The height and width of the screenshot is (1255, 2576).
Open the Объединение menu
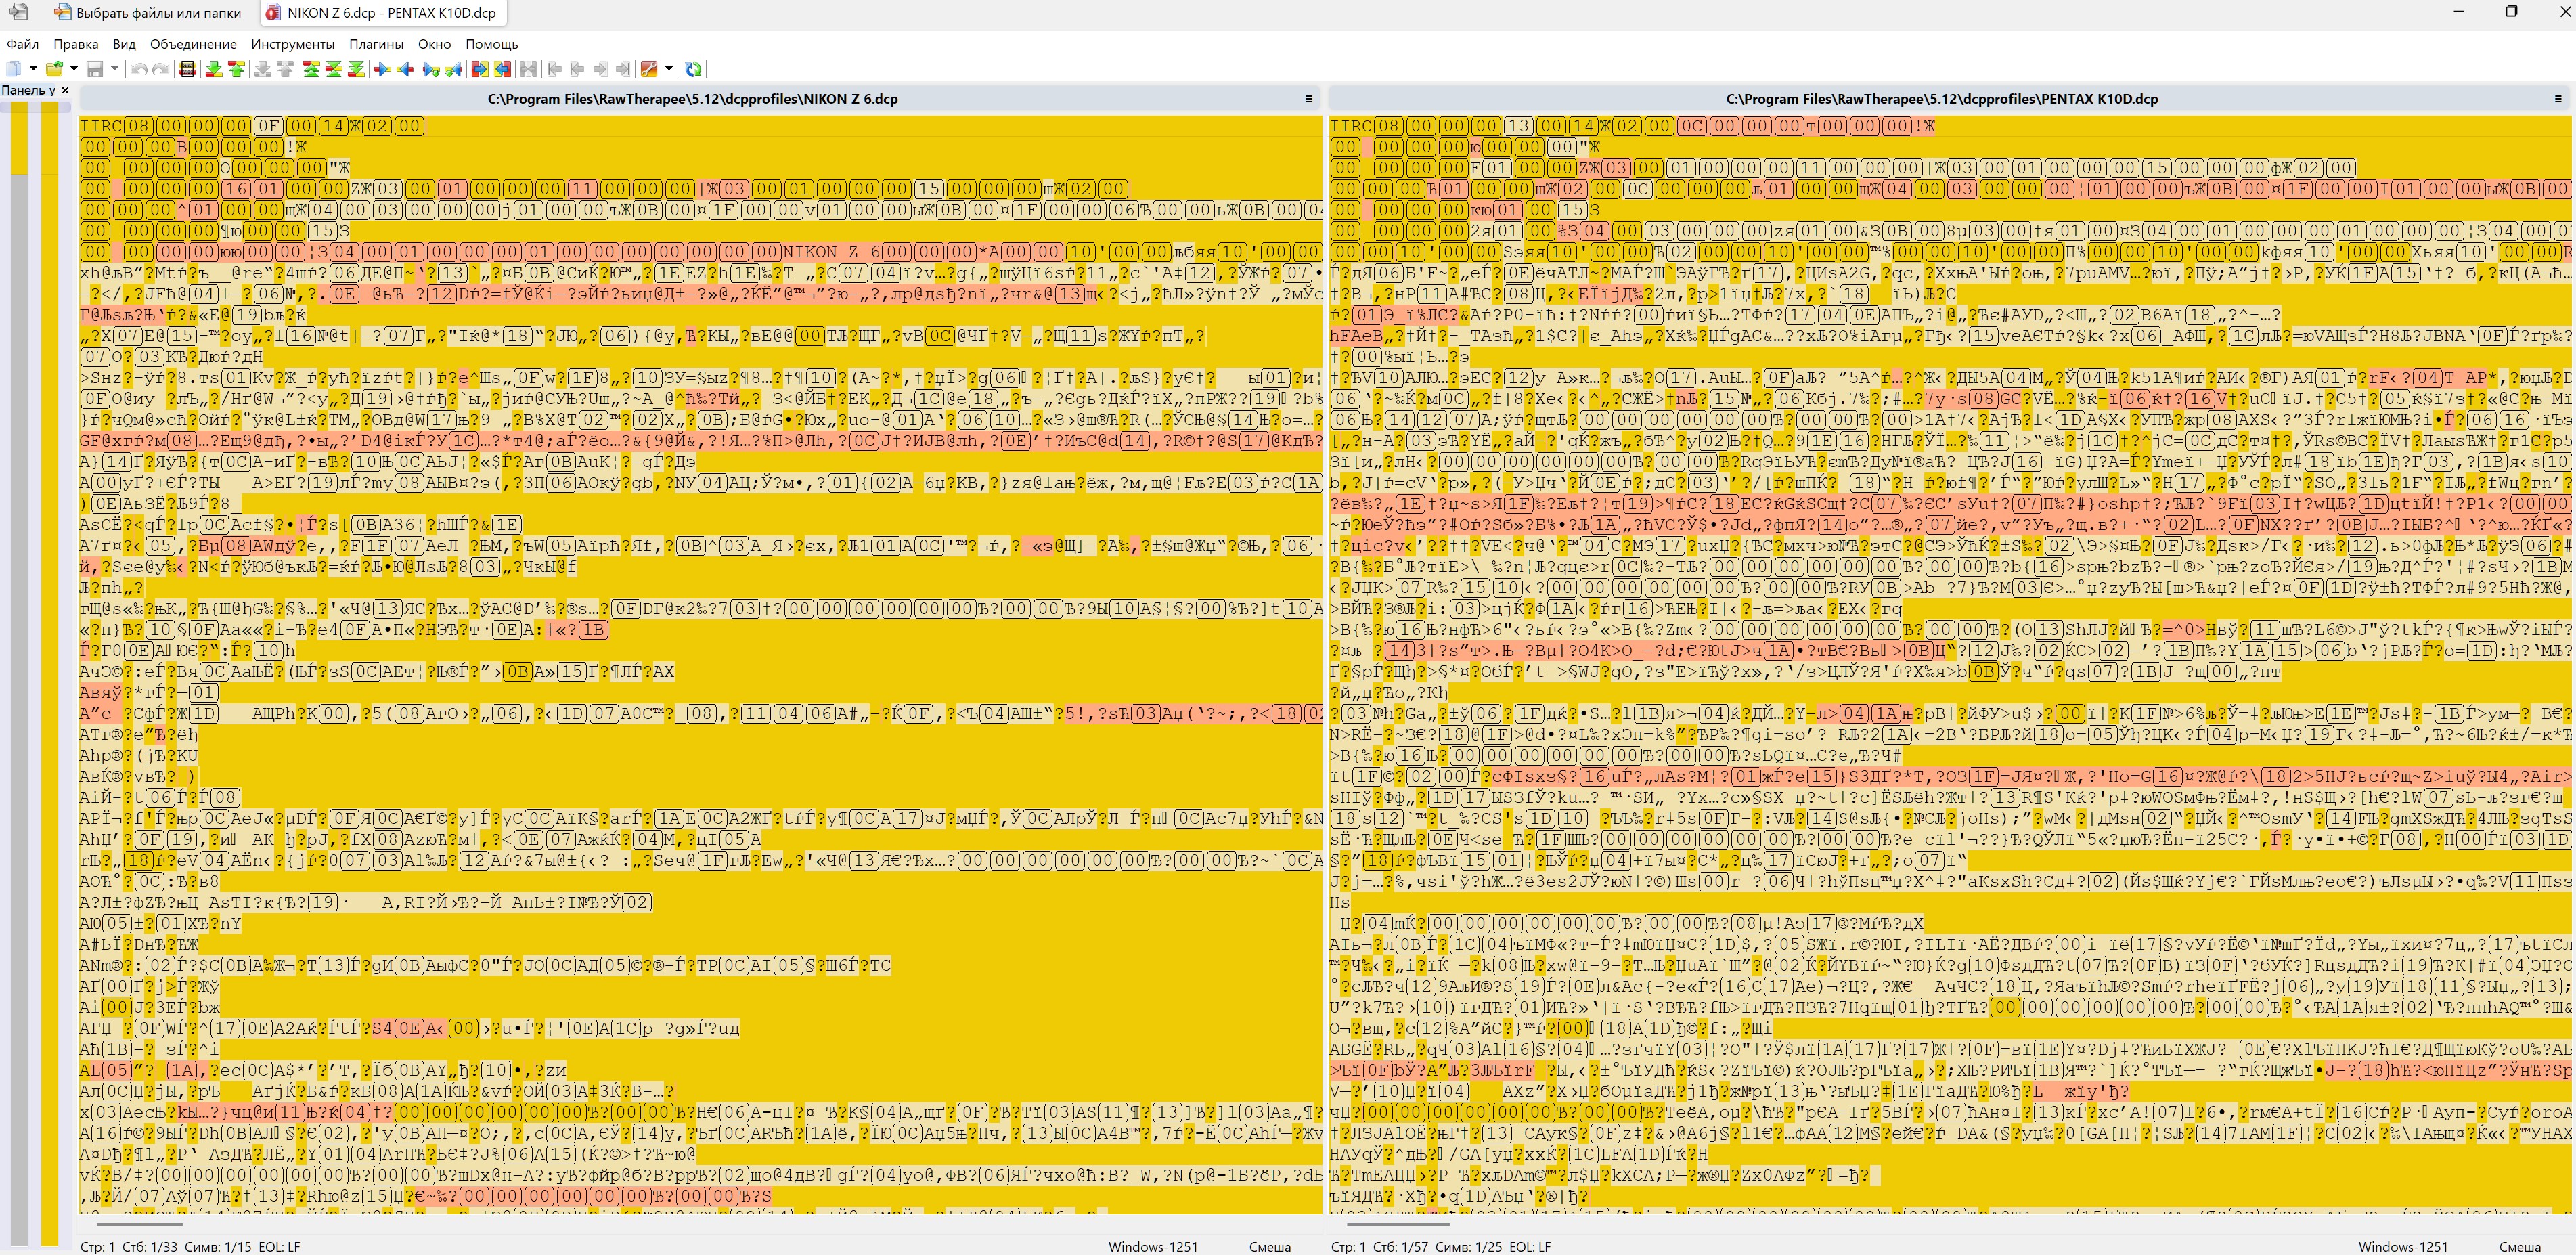(193, 44)
